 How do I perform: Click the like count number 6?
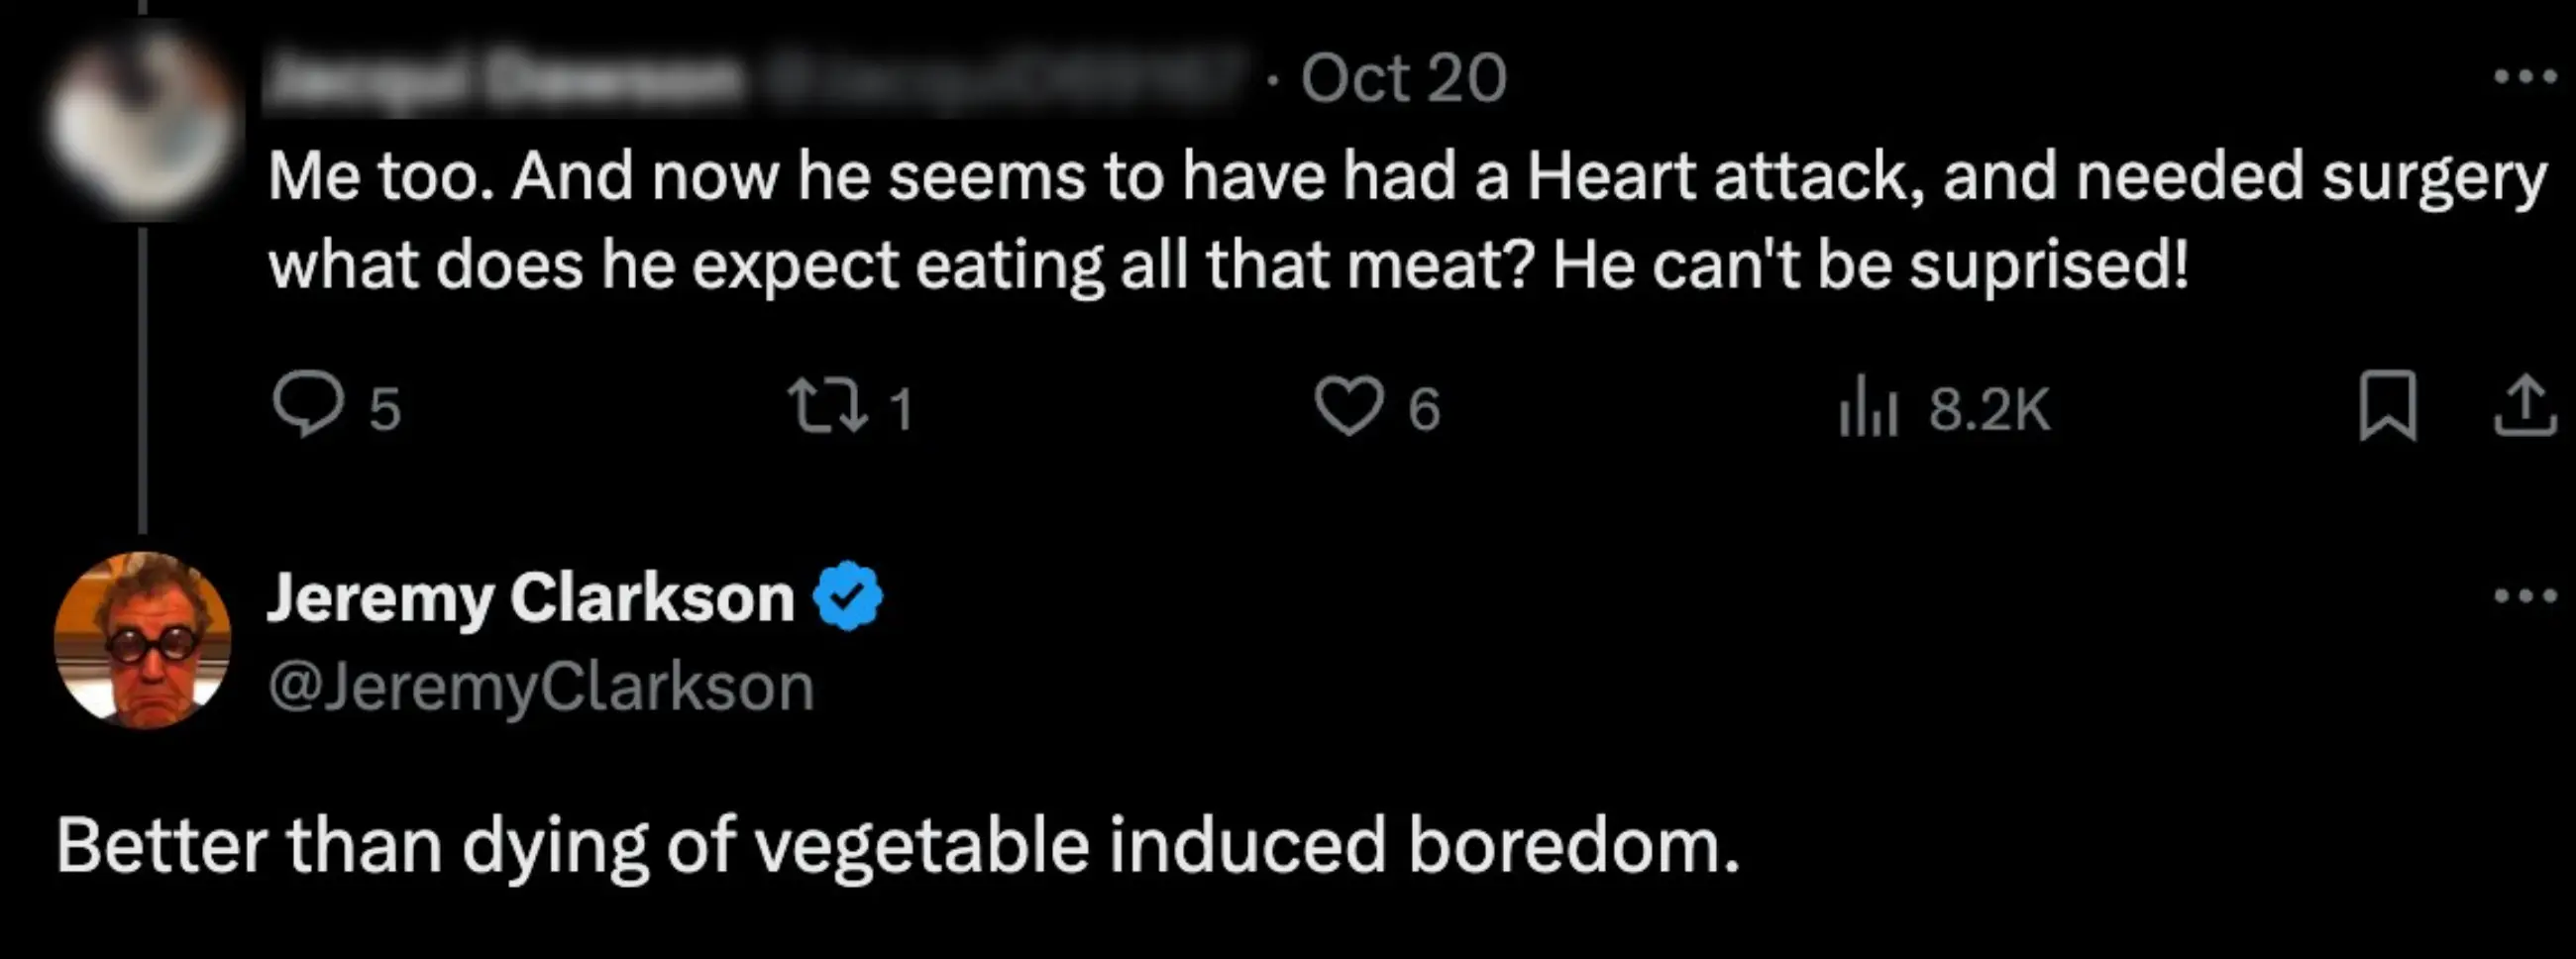click(x=1424, y=409)
